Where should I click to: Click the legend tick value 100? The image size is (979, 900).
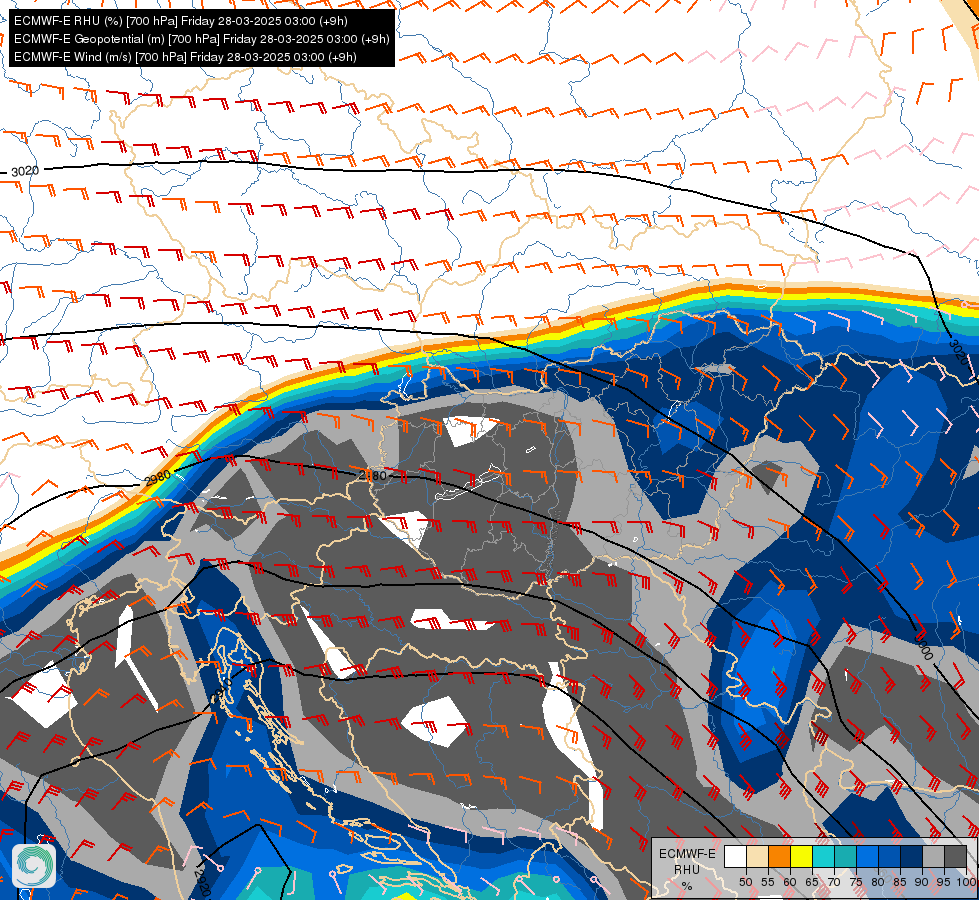(967, 882)
